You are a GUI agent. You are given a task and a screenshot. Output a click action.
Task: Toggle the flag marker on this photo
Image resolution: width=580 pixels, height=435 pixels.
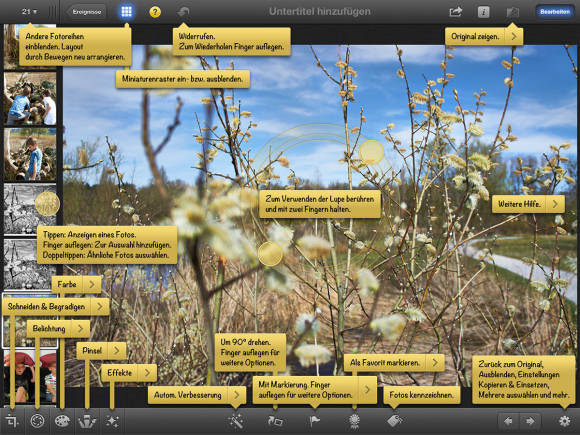[314, 421]
